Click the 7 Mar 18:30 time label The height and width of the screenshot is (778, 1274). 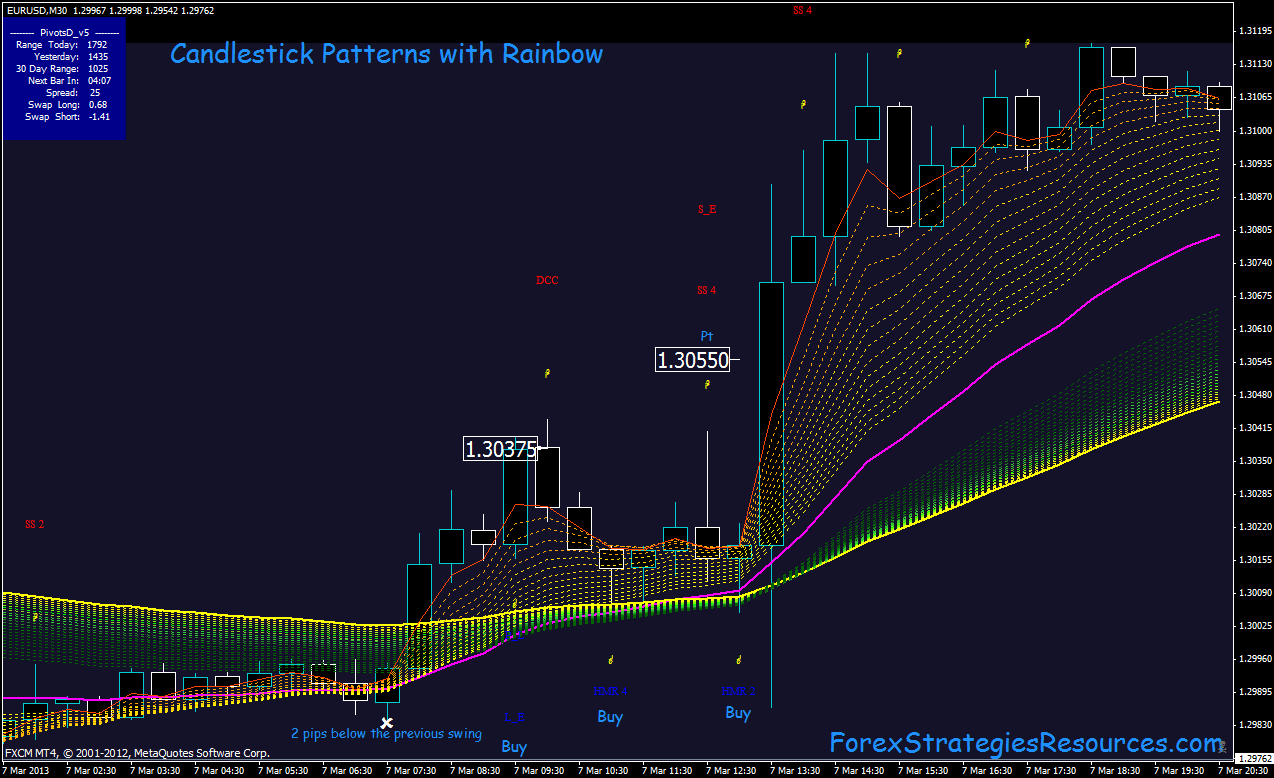(1115, 771)
